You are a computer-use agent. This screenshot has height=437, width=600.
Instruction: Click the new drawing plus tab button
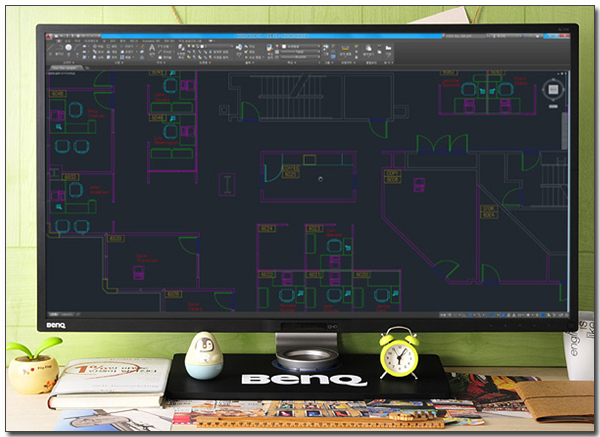87,68
